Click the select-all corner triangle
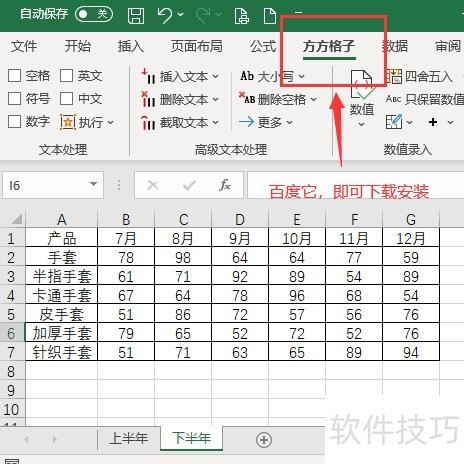This screenshot has width=464, height=464. [17, 219]
